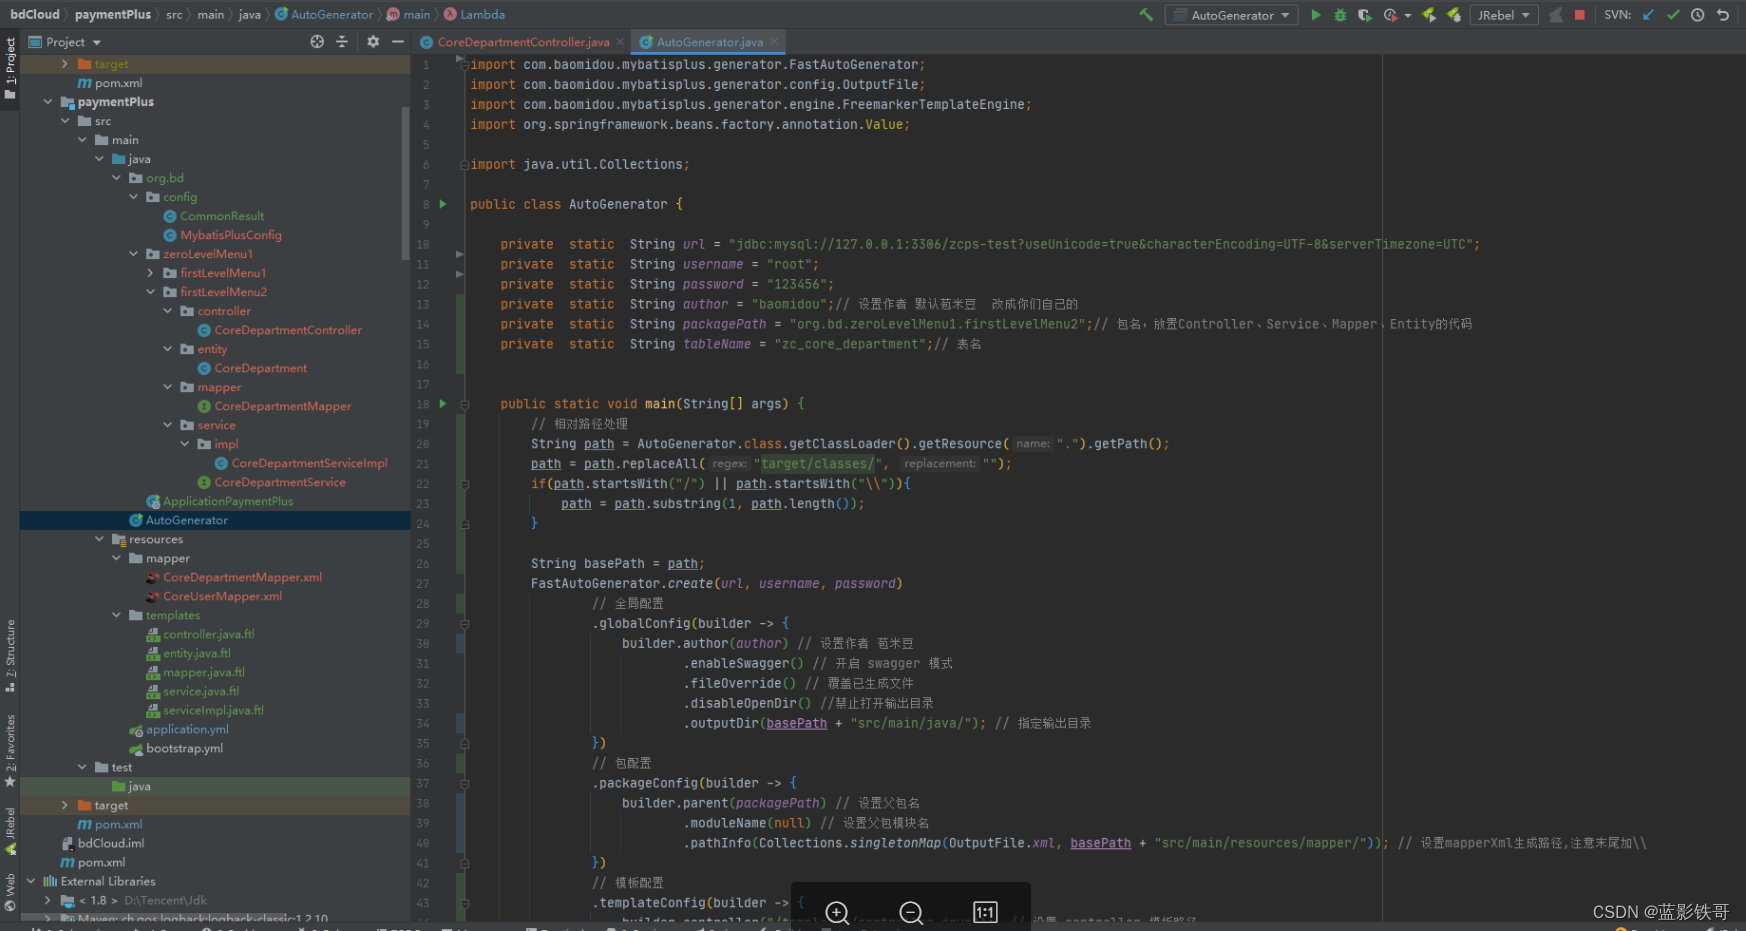Toggle the JRebel side tool window
The image size is (1746, 931).
point(10,832)
